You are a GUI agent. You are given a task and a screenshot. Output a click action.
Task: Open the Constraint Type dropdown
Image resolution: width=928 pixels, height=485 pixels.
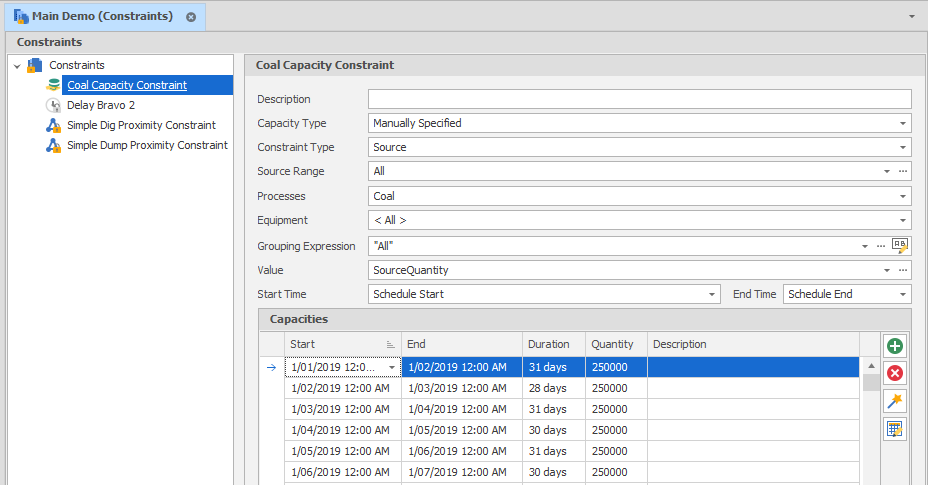tap(903, 147)
